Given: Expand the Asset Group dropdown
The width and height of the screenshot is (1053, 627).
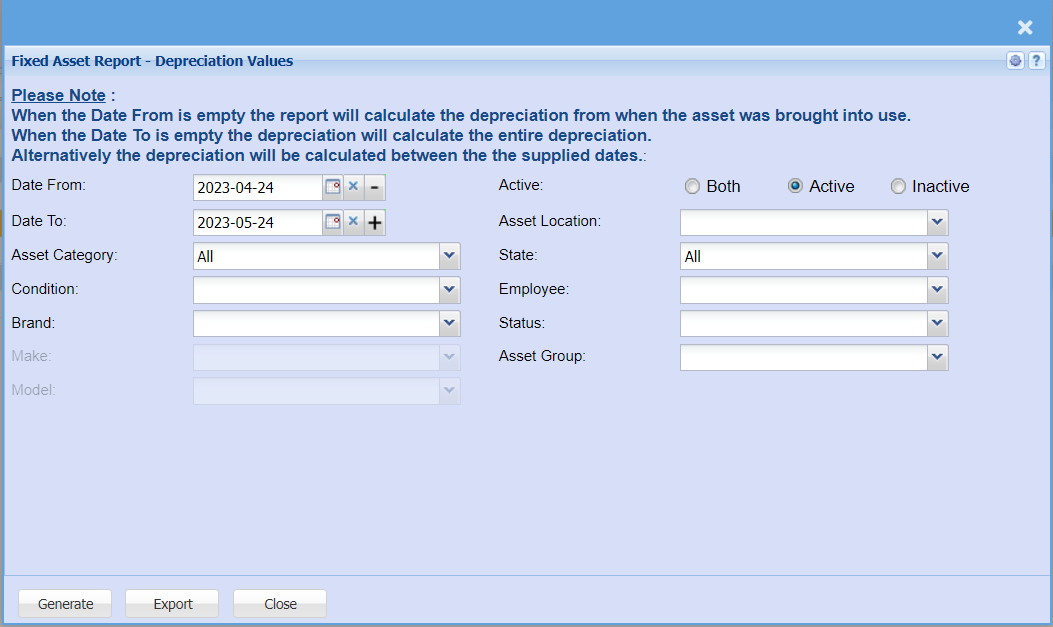Looking at the screenshot, I should click(937, 357).
